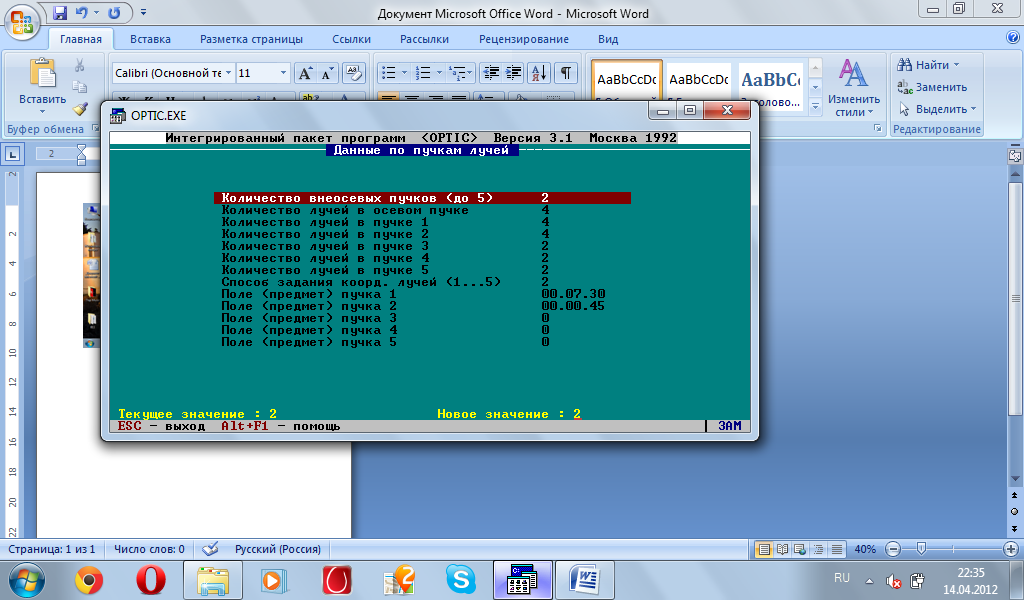Image resolution: width=1024 pixels, height=600 pixels.
Task: Click the Найти (Find) button
Action: [923, 65]
